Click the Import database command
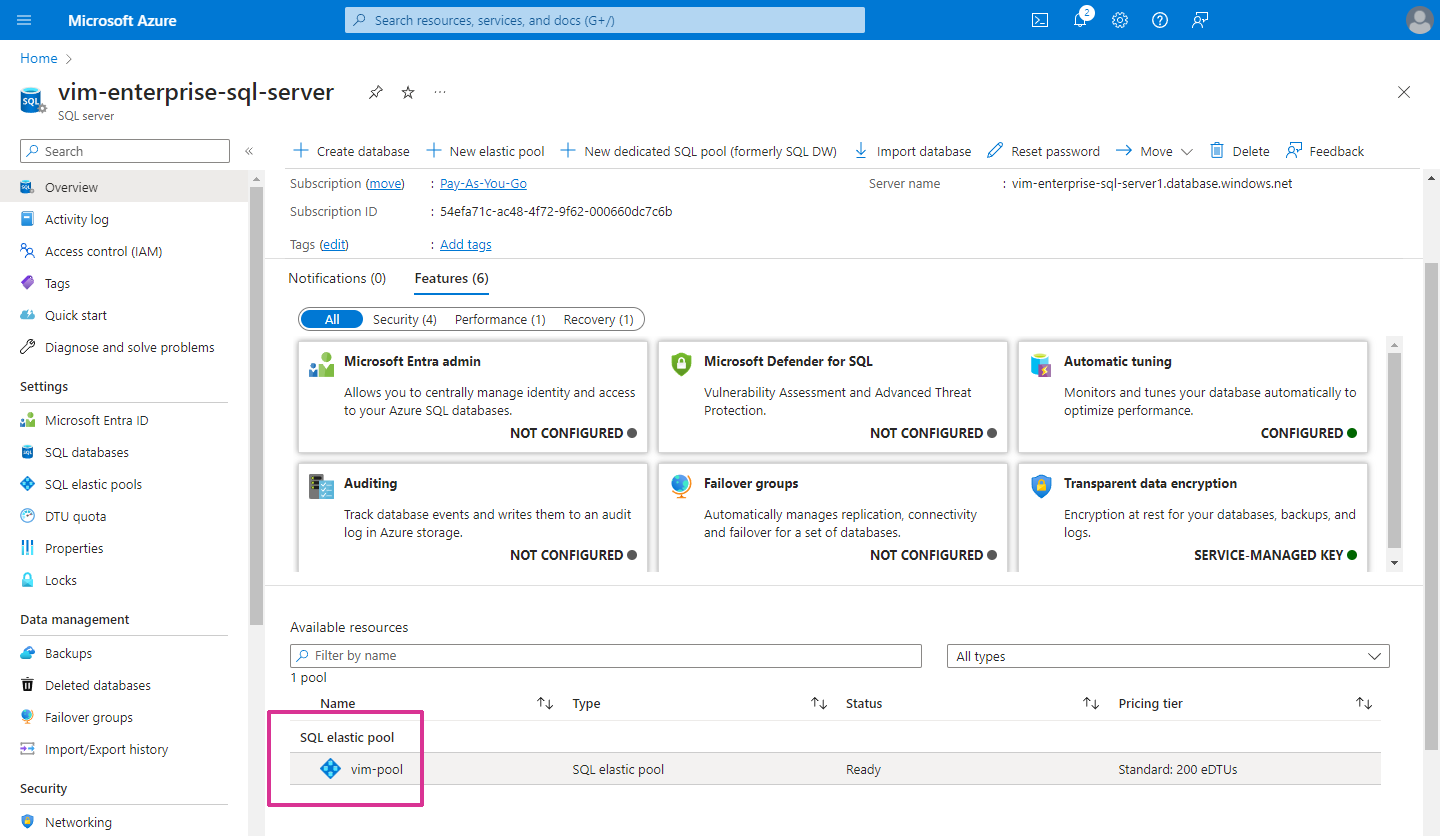The height and width of the screenshot is (836, 1440). point(912,151)
